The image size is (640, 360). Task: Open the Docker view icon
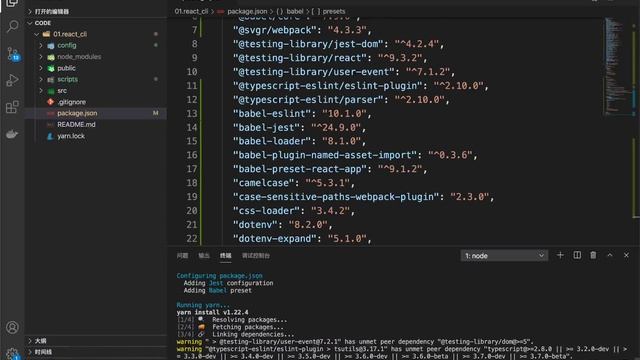12,134
